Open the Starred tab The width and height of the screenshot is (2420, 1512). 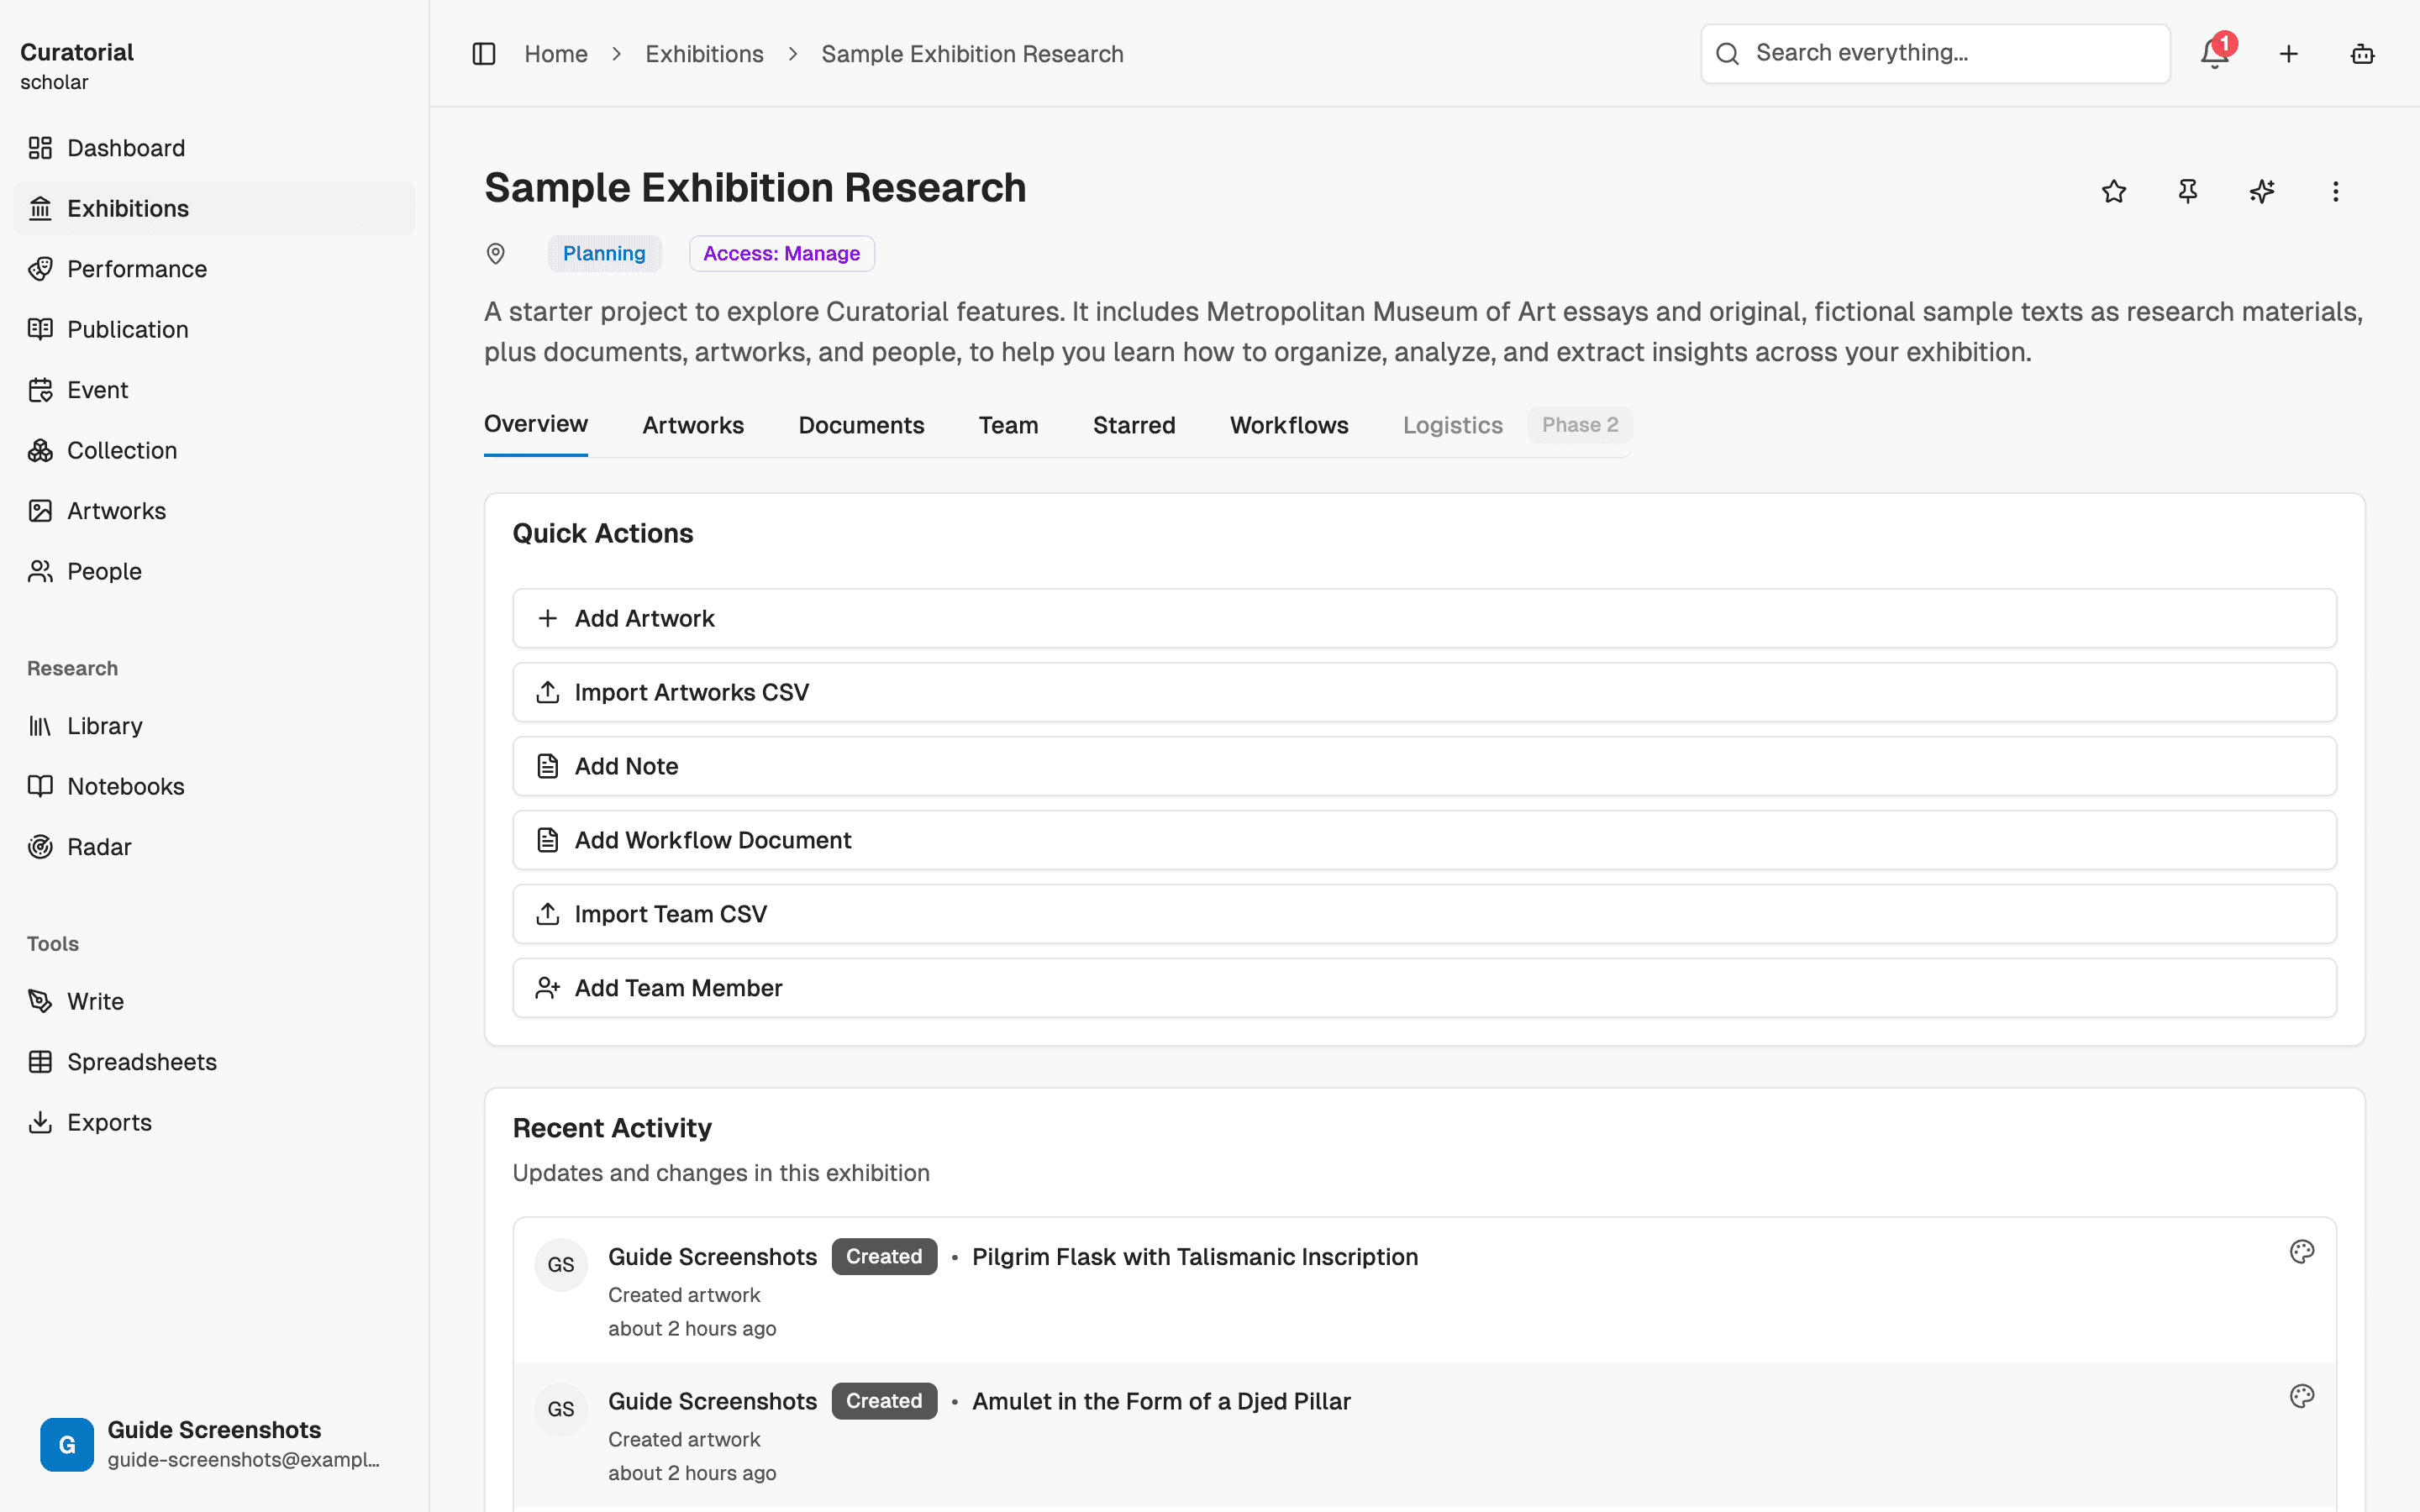[x=1134, y=425]
